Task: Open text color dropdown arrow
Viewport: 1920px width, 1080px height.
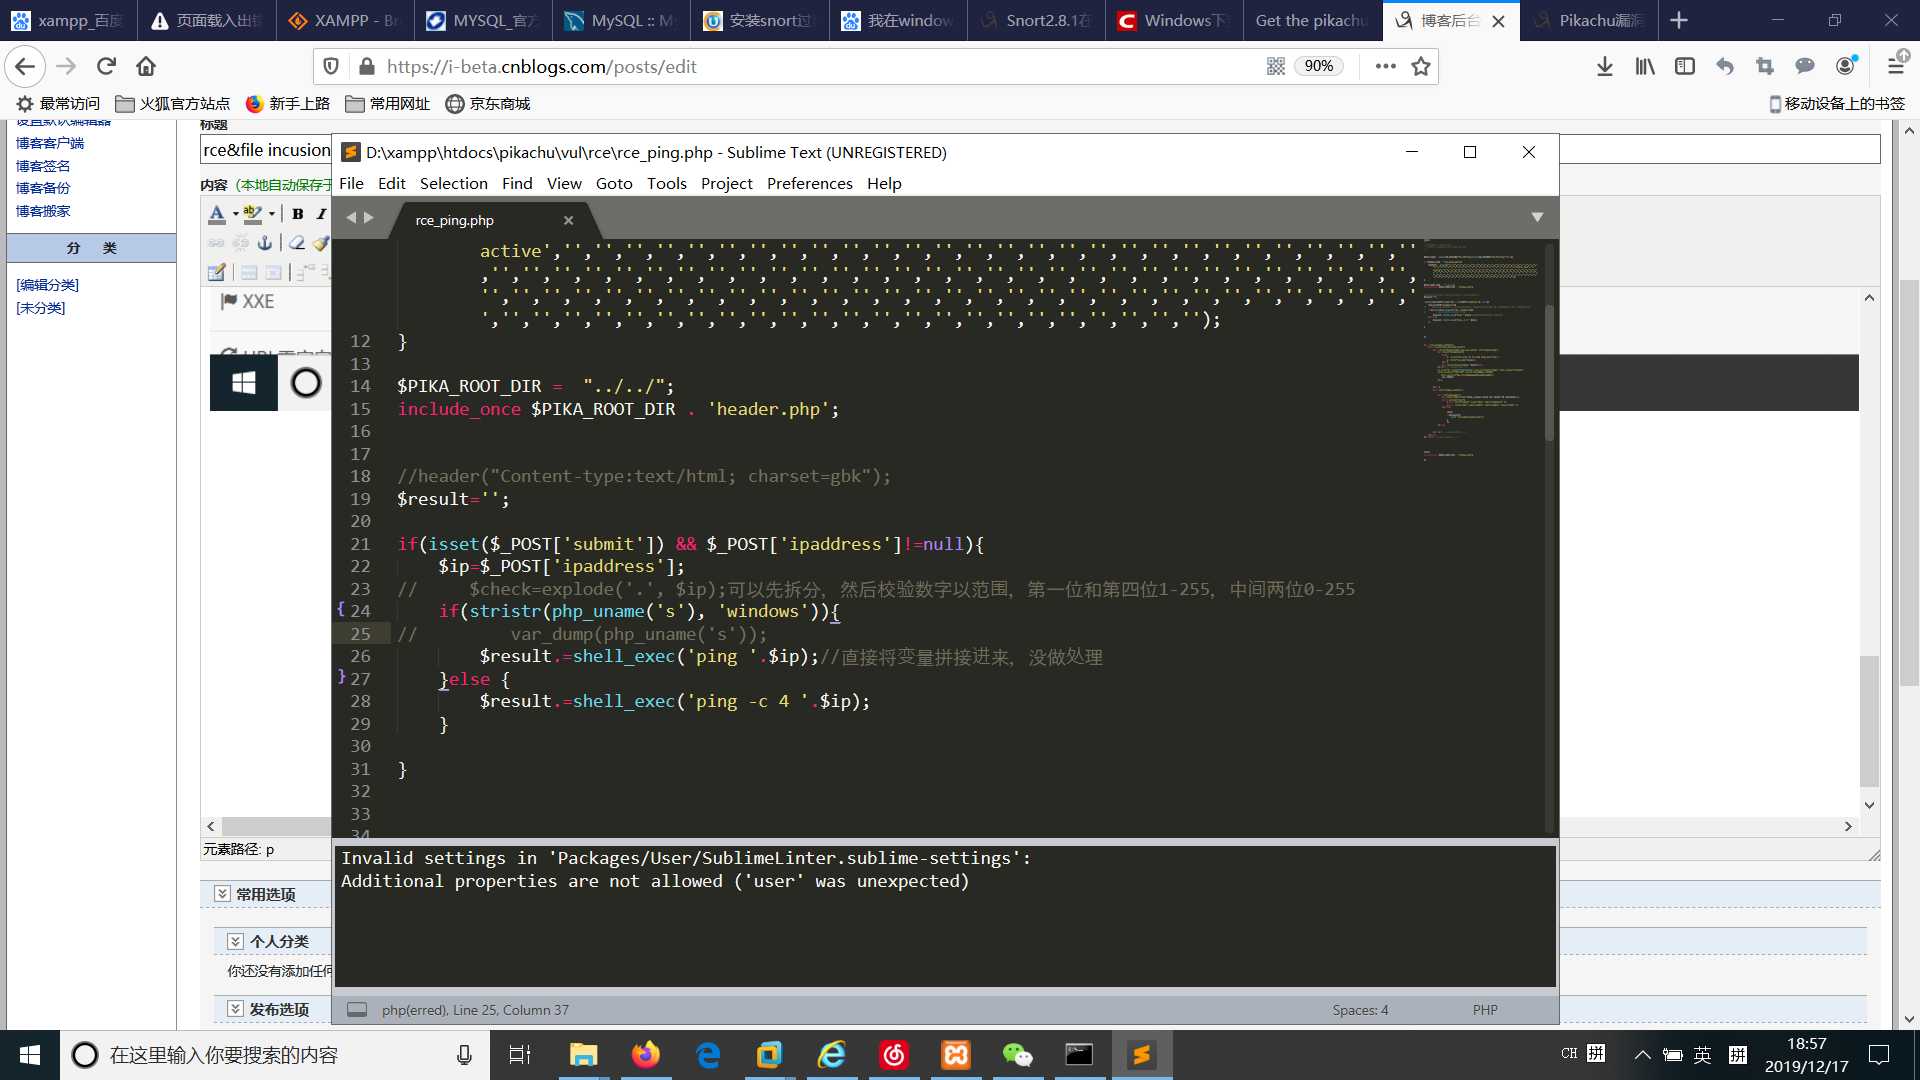Action: coord(236,214)
